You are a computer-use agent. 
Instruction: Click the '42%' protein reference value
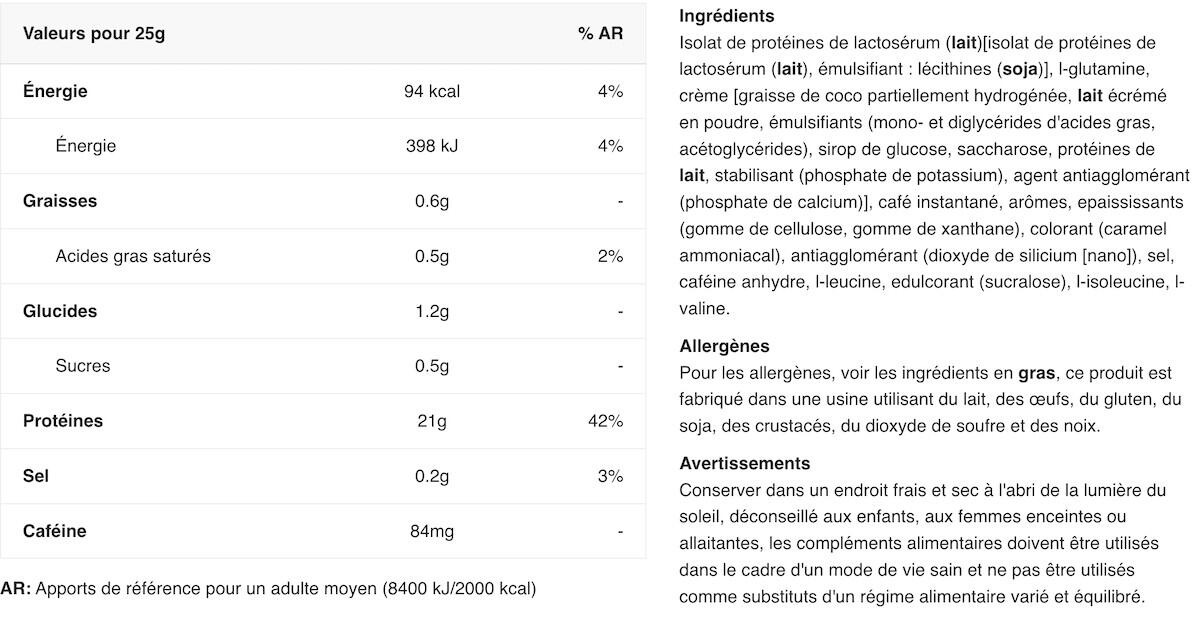tap(606, 421)
